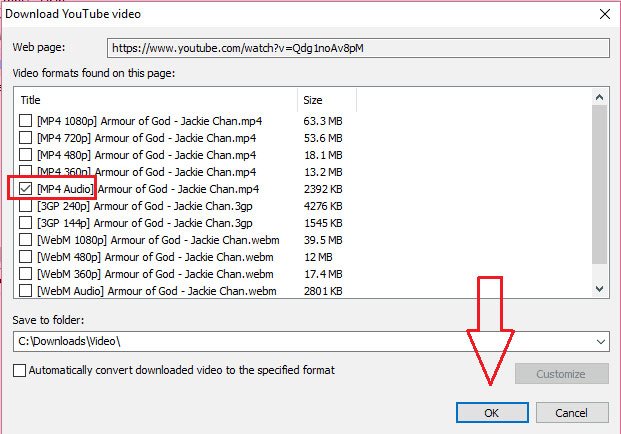Open the Save to folder dropdown arrow
The image size is (621, 434).
[601, 341]
